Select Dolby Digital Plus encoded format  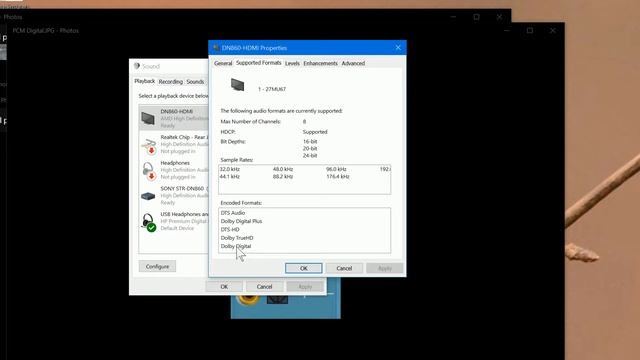241,221
